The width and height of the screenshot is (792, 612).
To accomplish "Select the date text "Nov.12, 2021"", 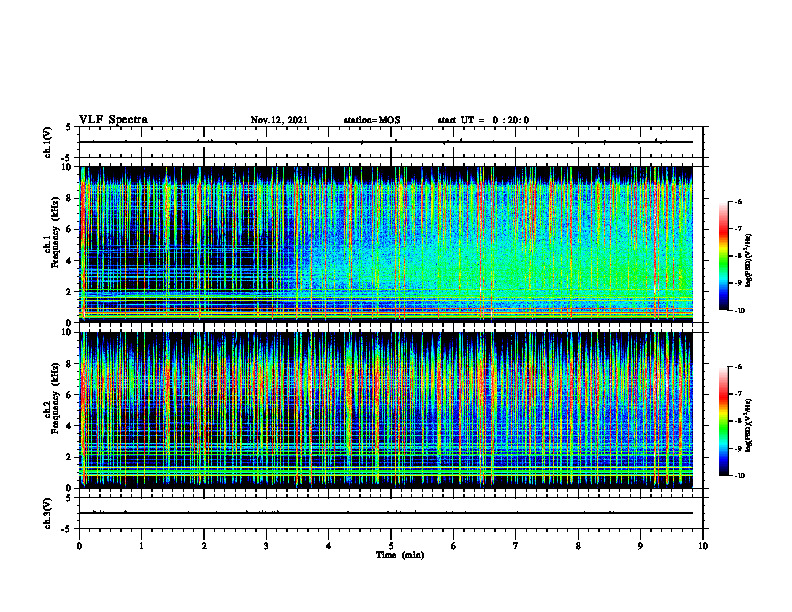I will (279, 120).
